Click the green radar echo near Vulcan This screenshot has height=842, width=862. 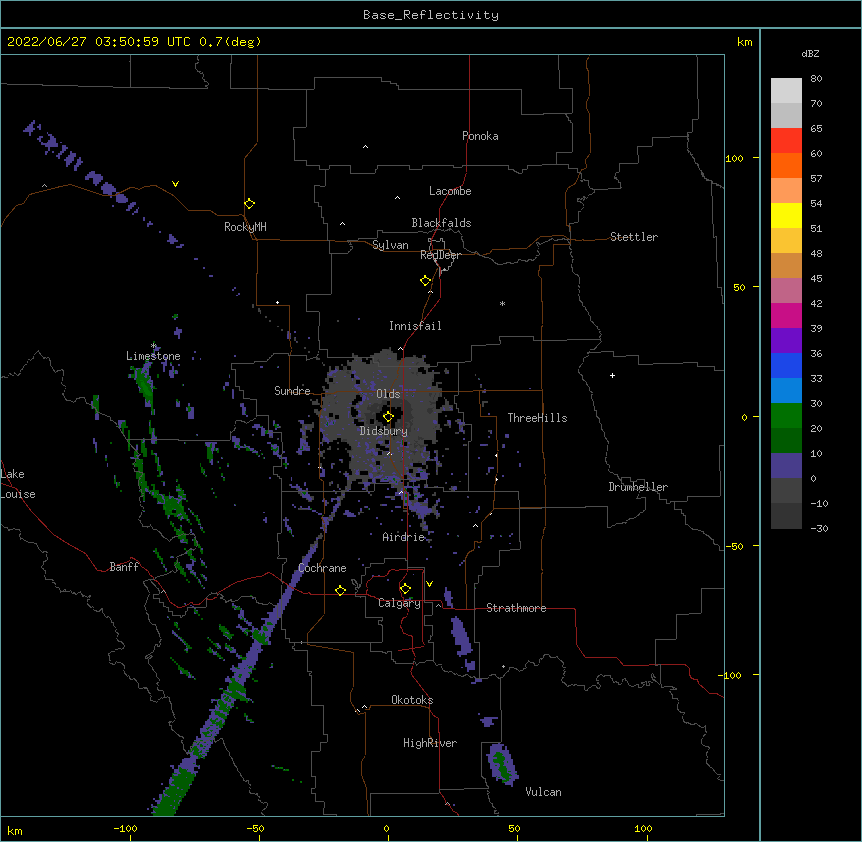[x=501, y=765]
